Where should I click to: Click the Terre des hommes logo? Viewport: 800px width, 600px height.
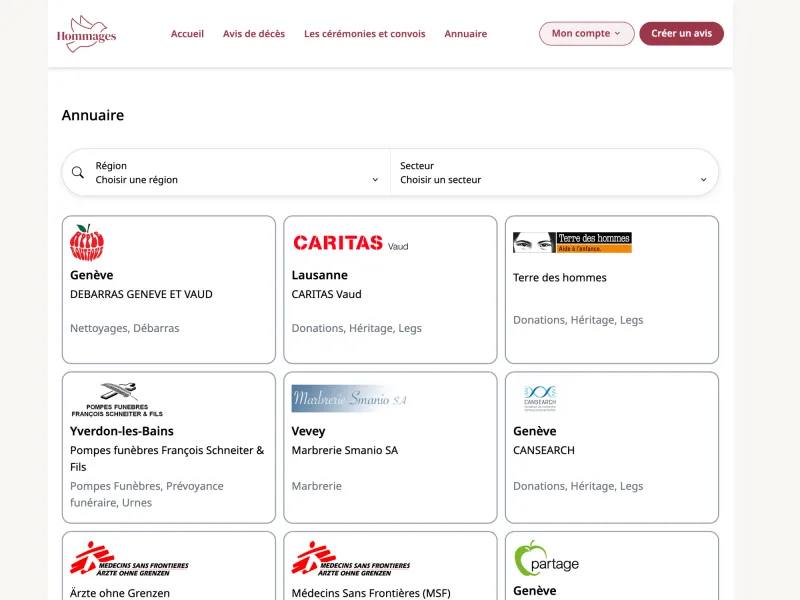572,243
